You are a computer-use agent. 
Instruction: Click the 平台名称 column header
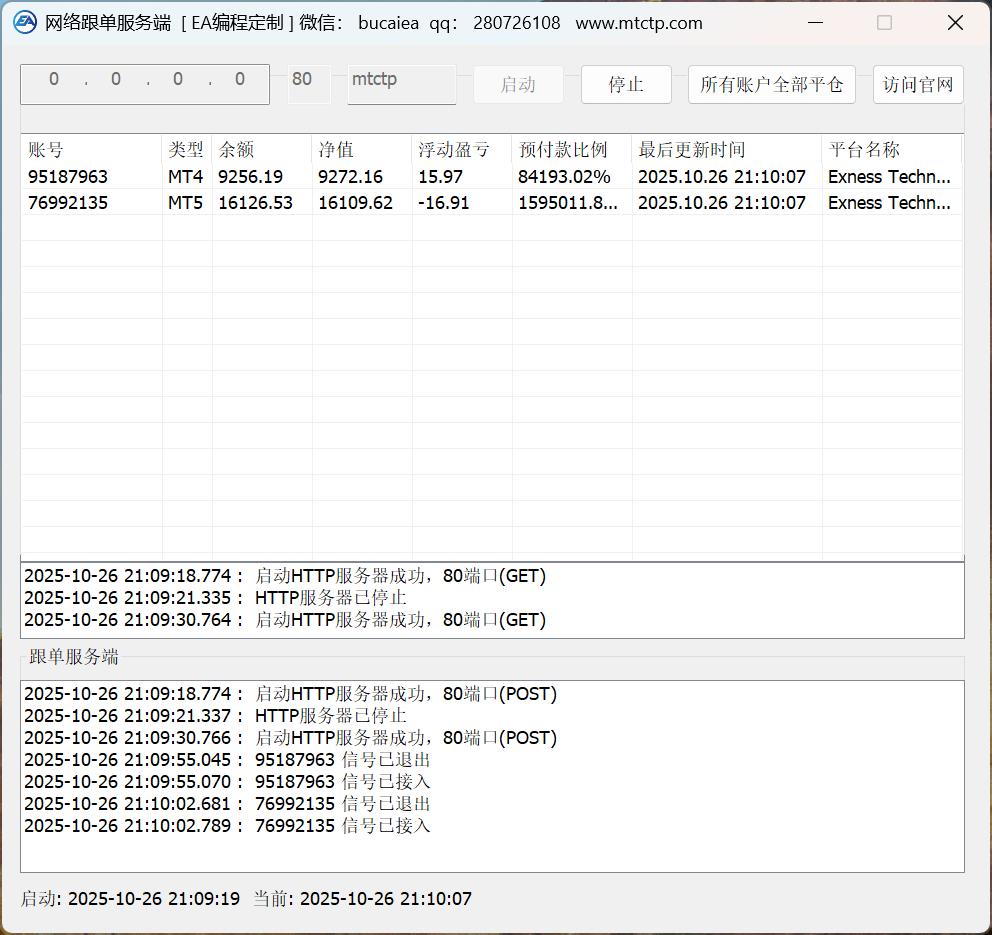point(890,150)
